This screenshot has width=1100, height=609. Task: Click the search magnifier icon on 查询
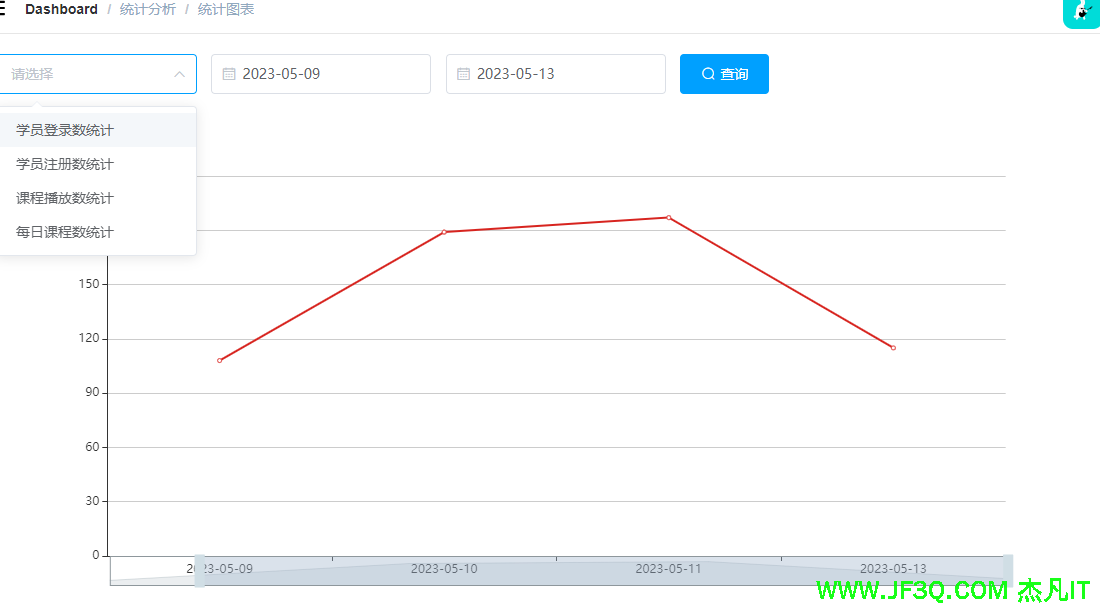point(708,74)
